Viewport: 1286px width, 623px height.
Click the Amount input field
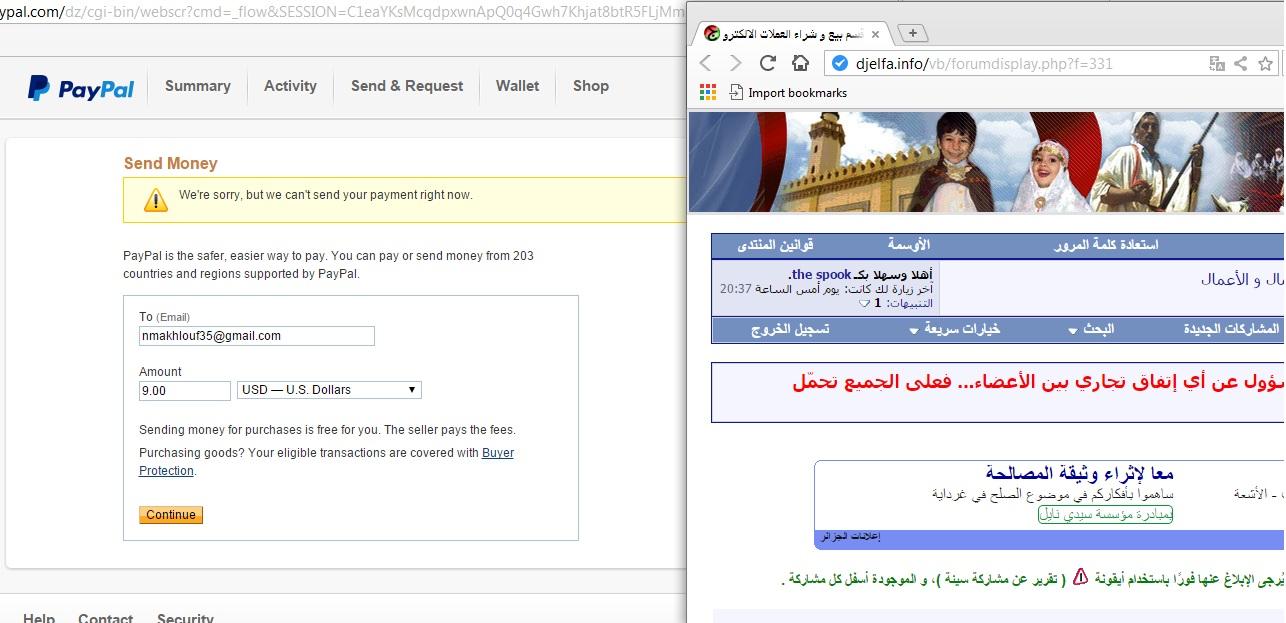(184, 390)
